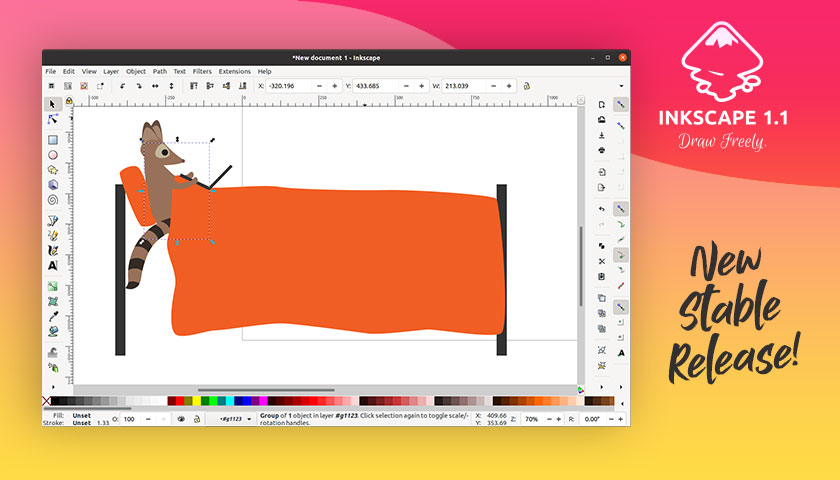Pick the red swatch in palette

[181, 401]
